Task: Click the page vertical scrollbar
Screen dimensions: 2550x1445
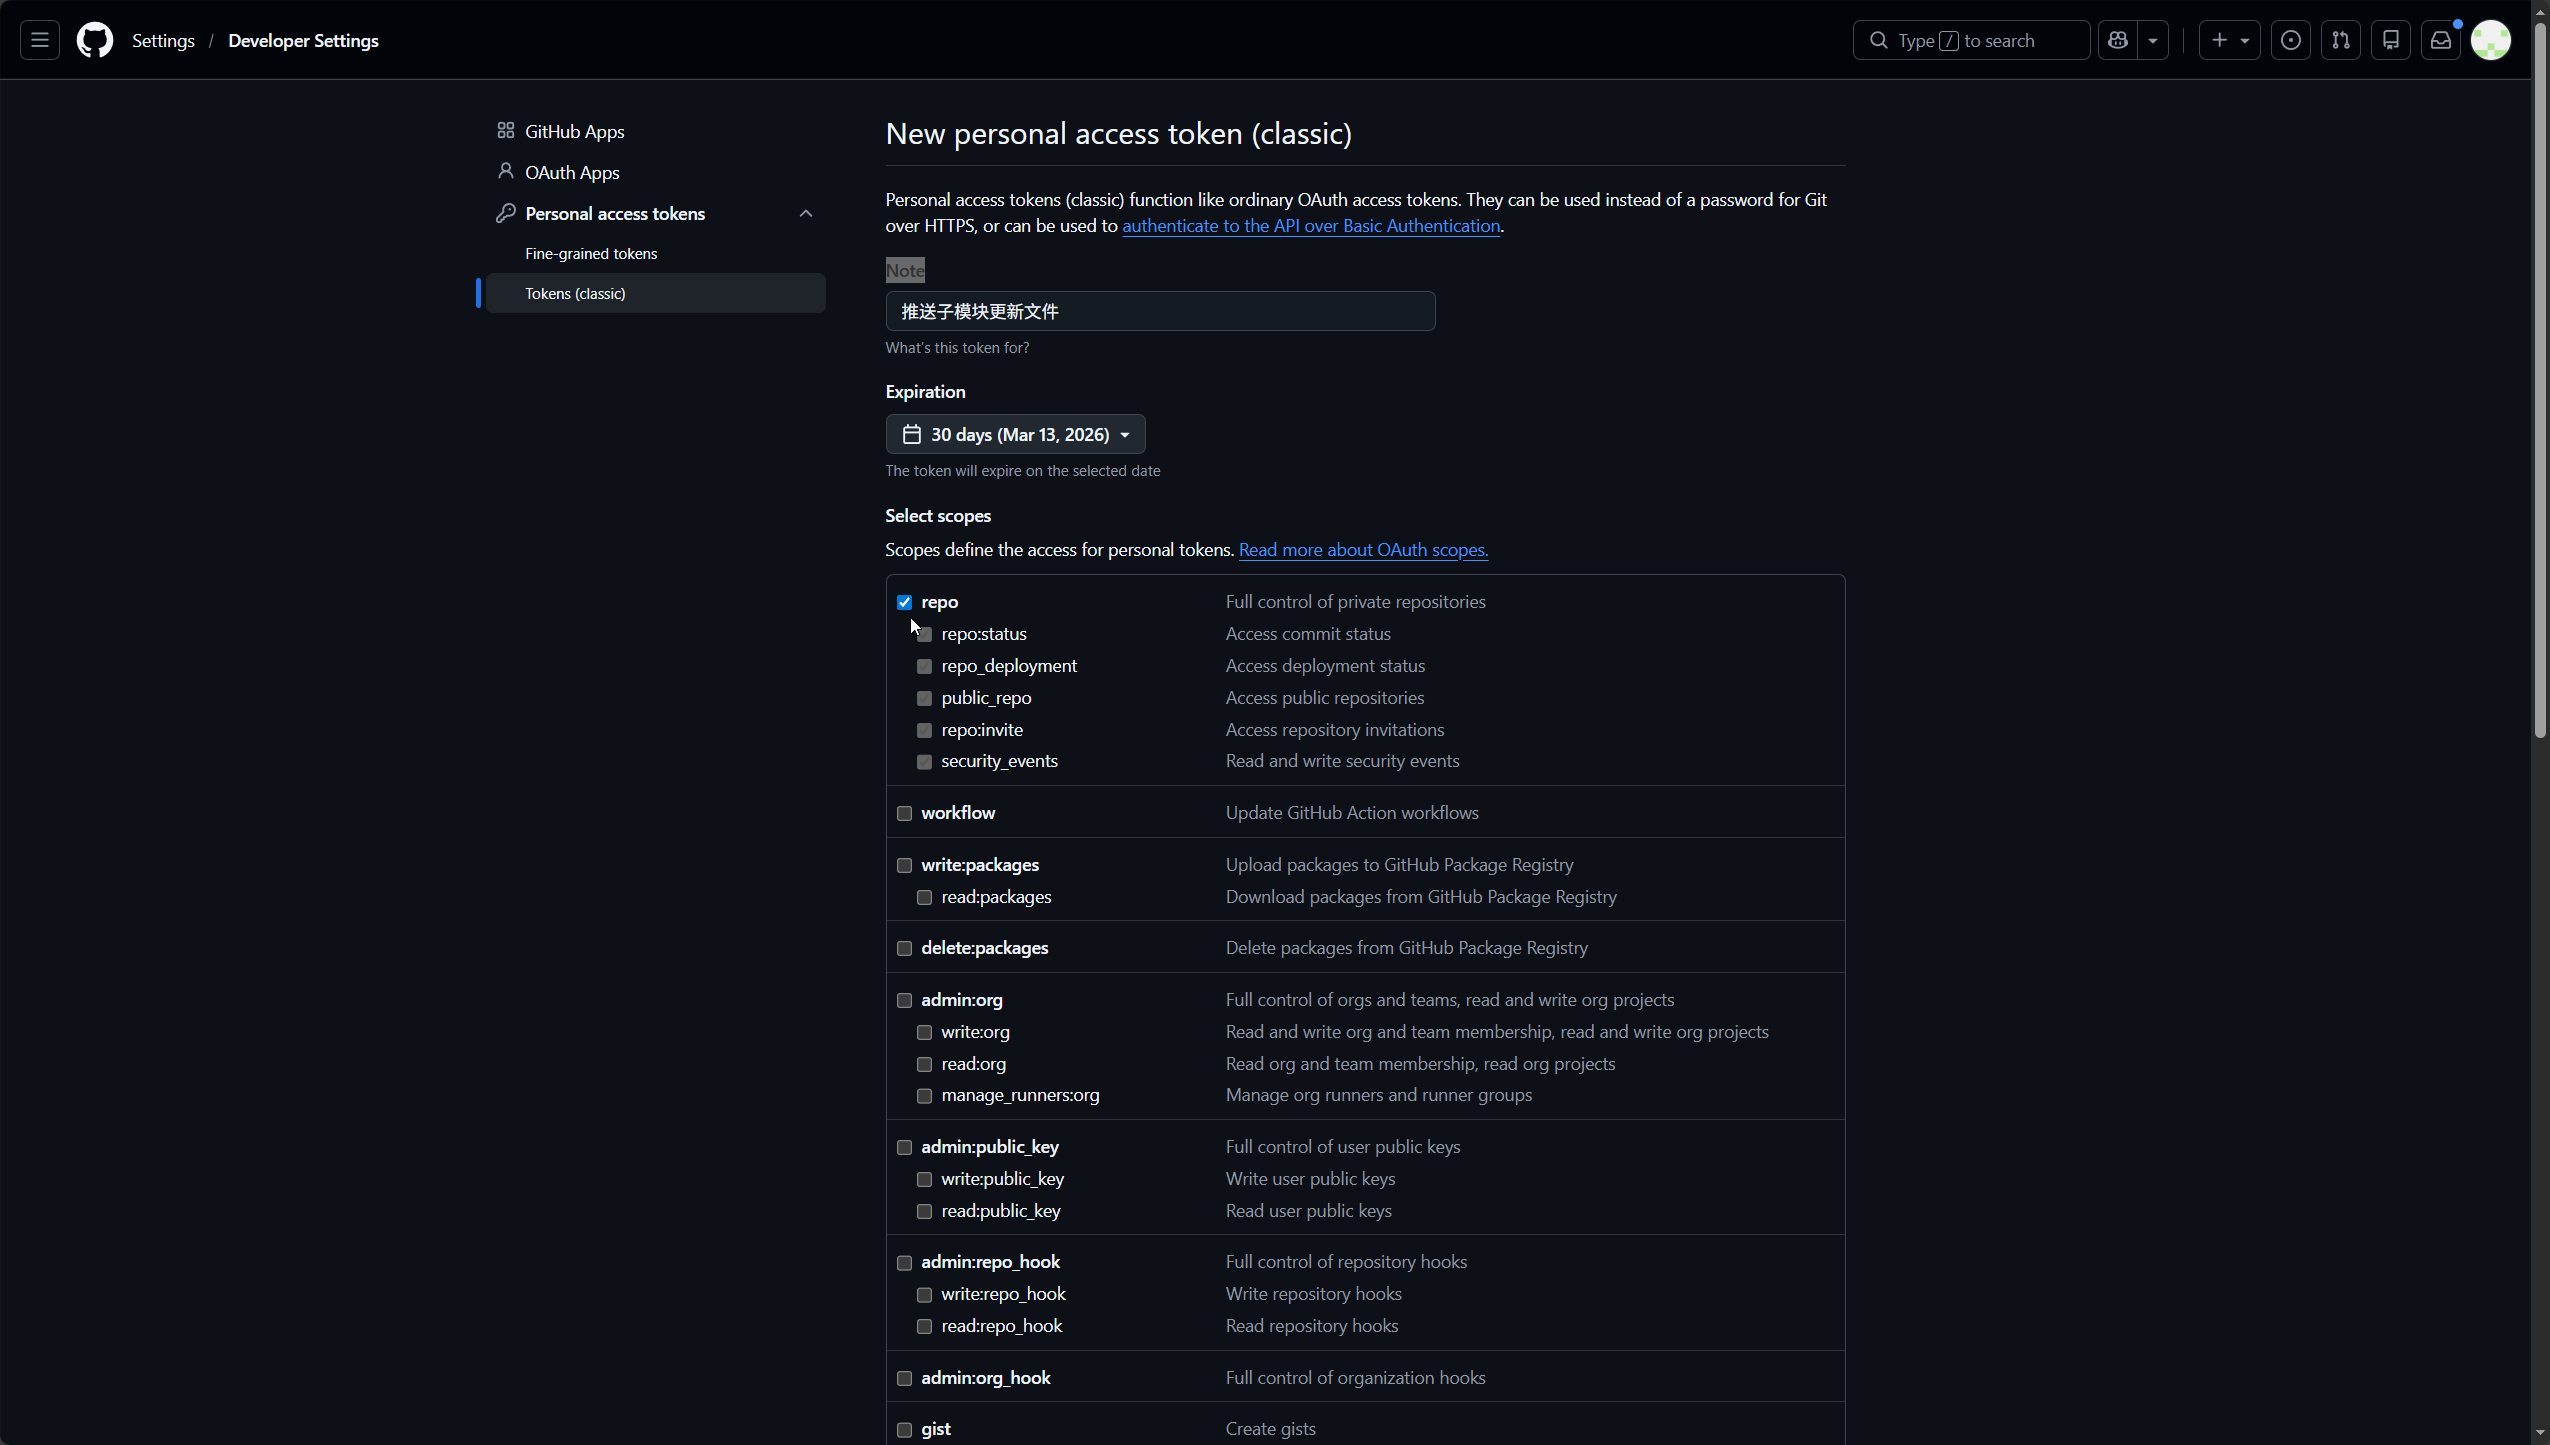Action: pyautogui.click(x=2540, y=400)
